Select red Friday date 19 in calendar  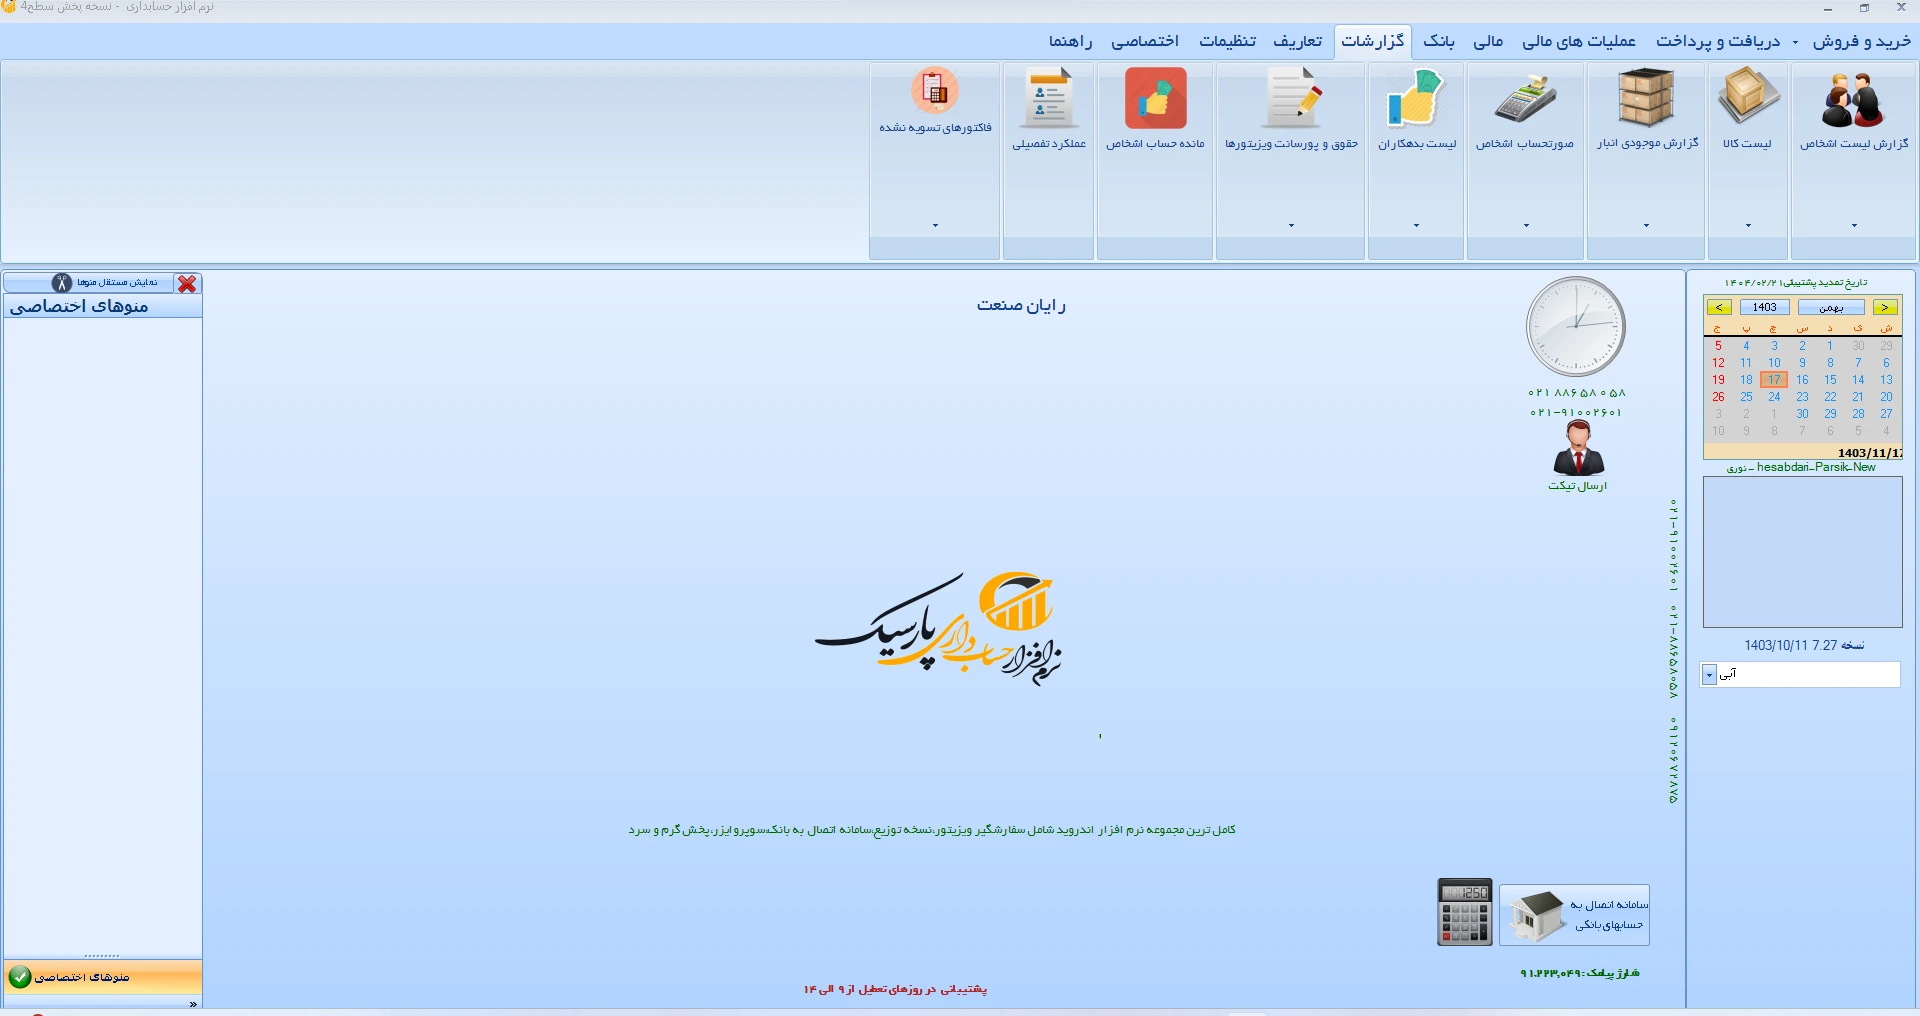tap(1718, 380)
